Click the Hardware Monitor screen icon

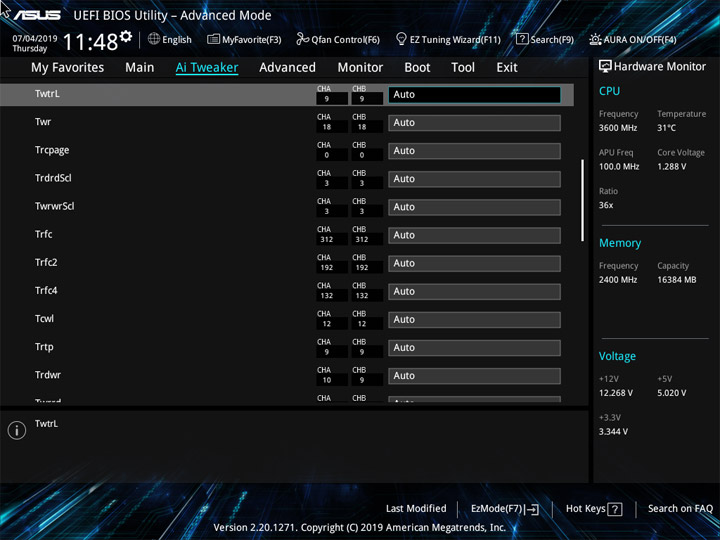(605, 66)
